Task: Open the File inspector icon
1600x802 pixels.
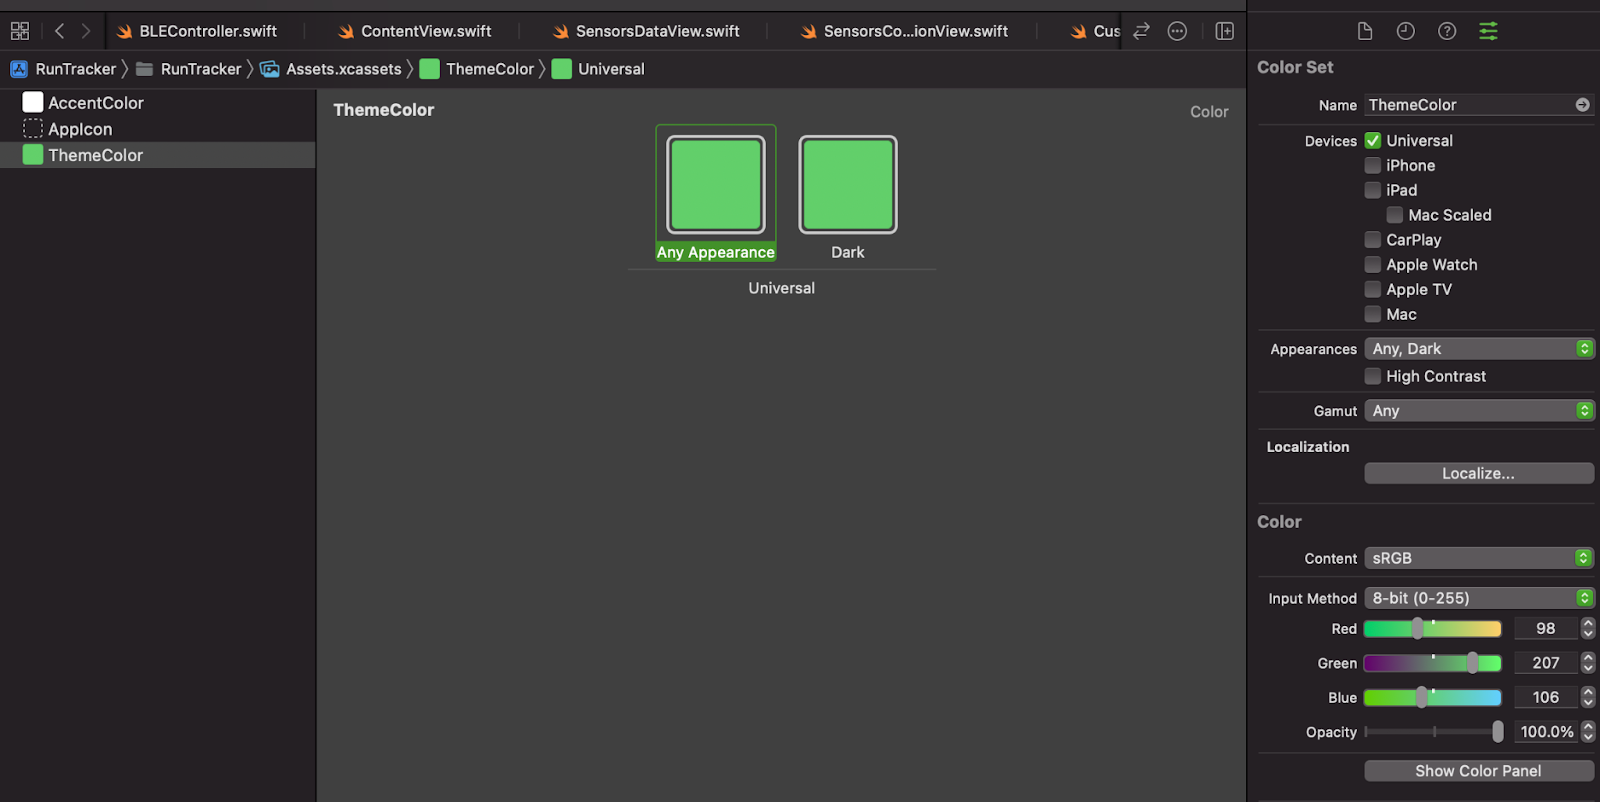Action: tap(1365, 31)
